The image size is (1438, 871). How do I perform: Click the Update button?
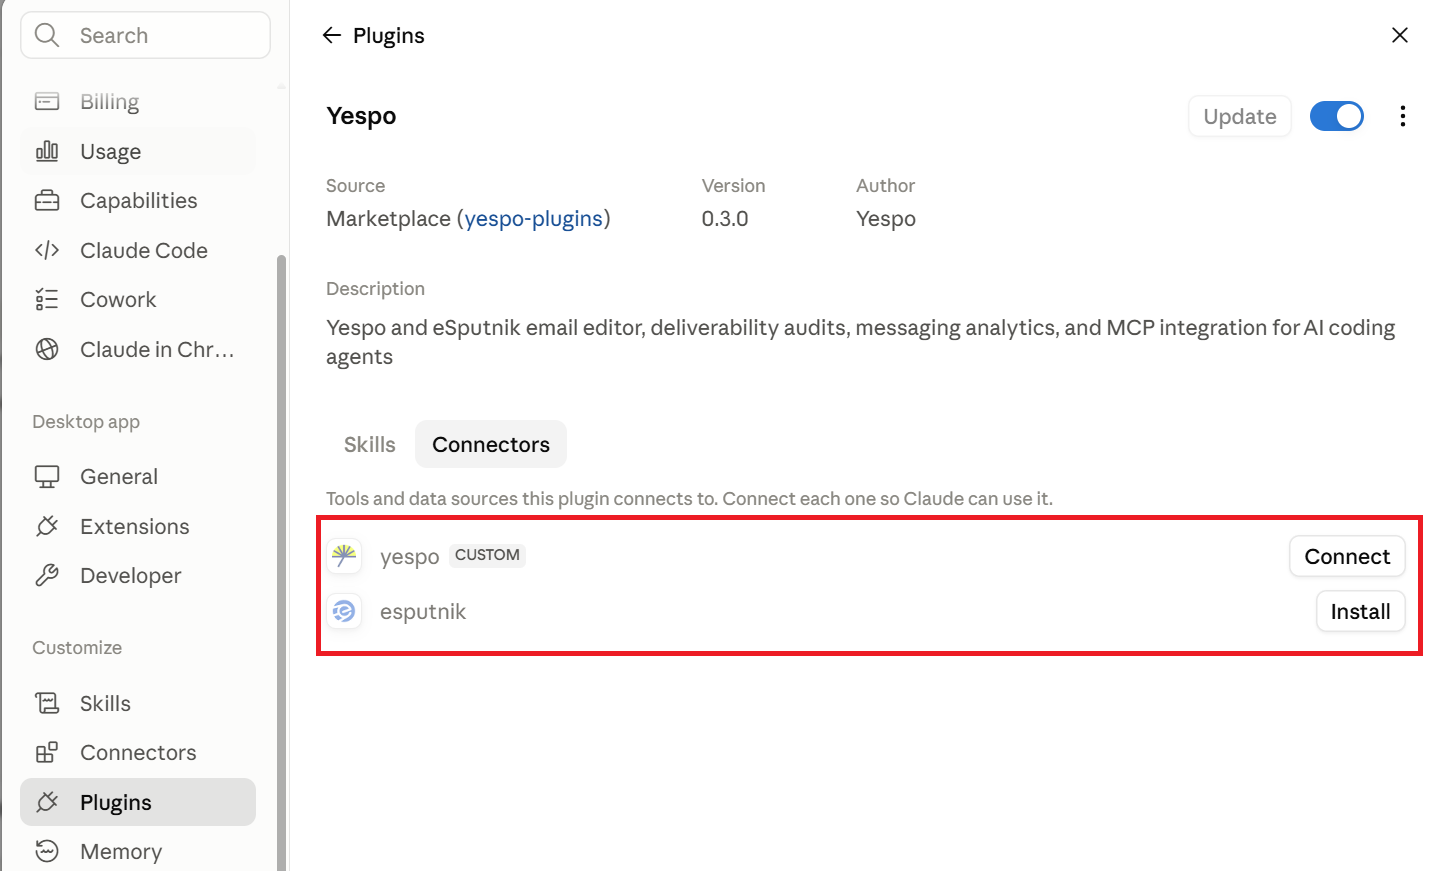[1240, 116]
